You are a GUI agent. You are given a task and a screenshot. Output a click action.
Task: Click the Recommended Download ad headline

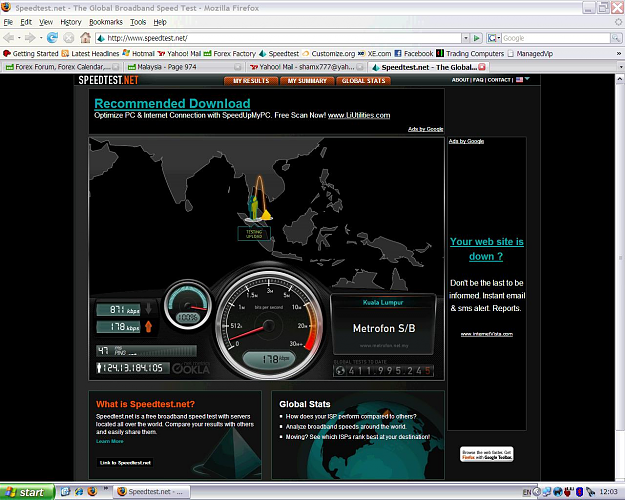click(x=172, y=104)
